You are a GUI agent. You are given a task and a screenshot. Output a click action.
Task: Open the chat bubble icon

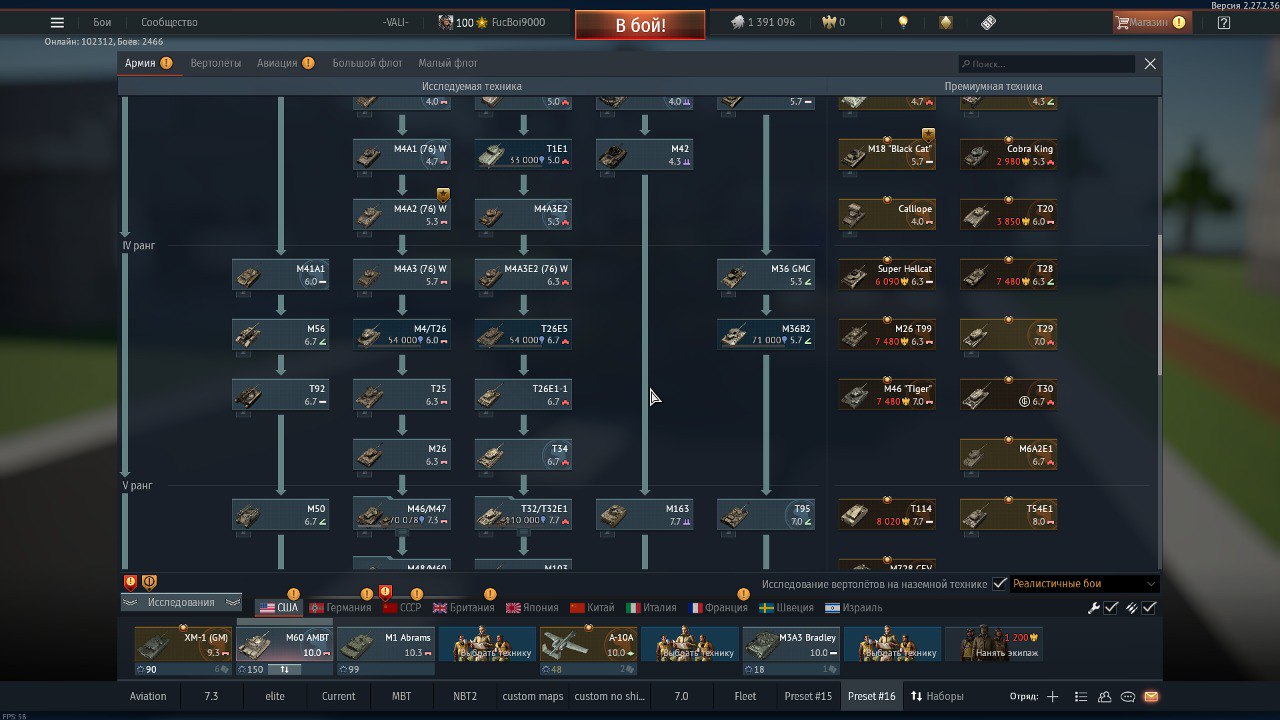pyautogui.click(x=1128, y=697)
